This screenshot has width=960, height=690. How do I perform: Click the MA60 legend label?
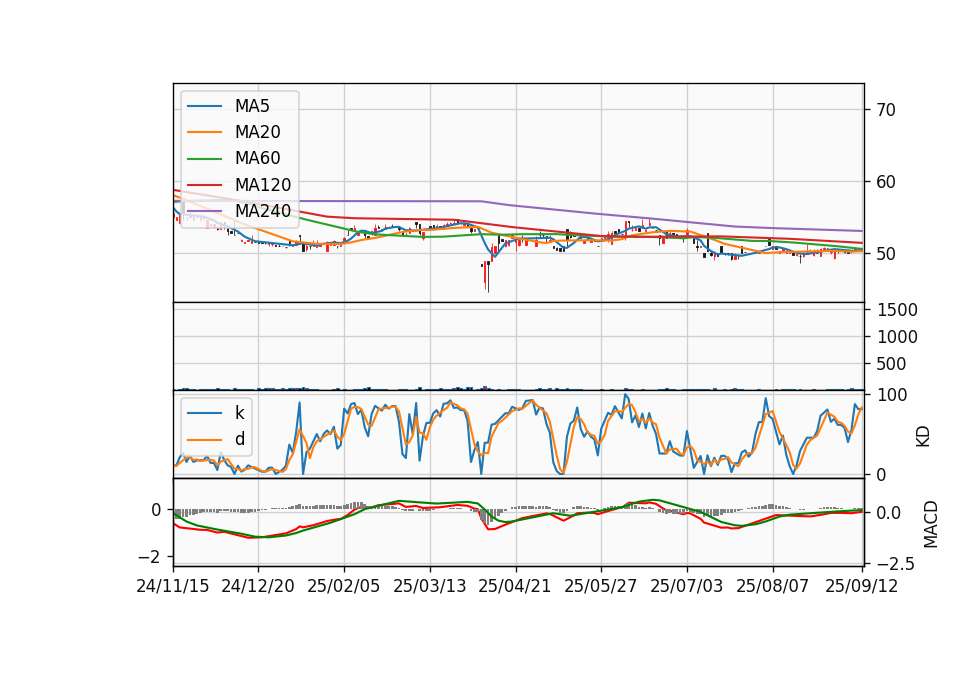pyautogui.click(x=257, y=159)
